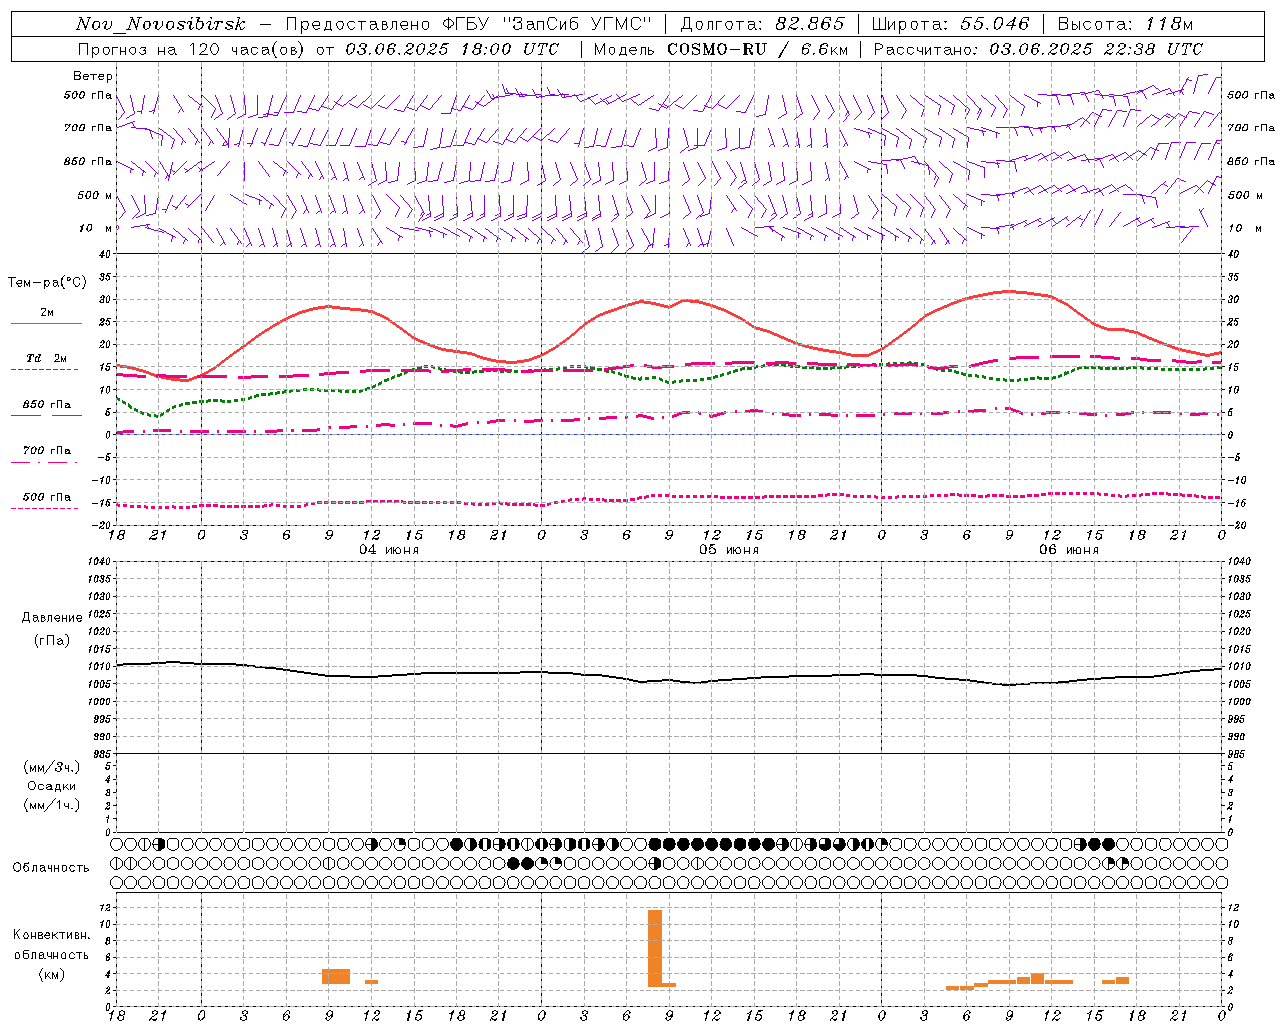Click the longitude value Долгота: 82.865
The image size is (1280, 1024).
(x=762, y=24)
